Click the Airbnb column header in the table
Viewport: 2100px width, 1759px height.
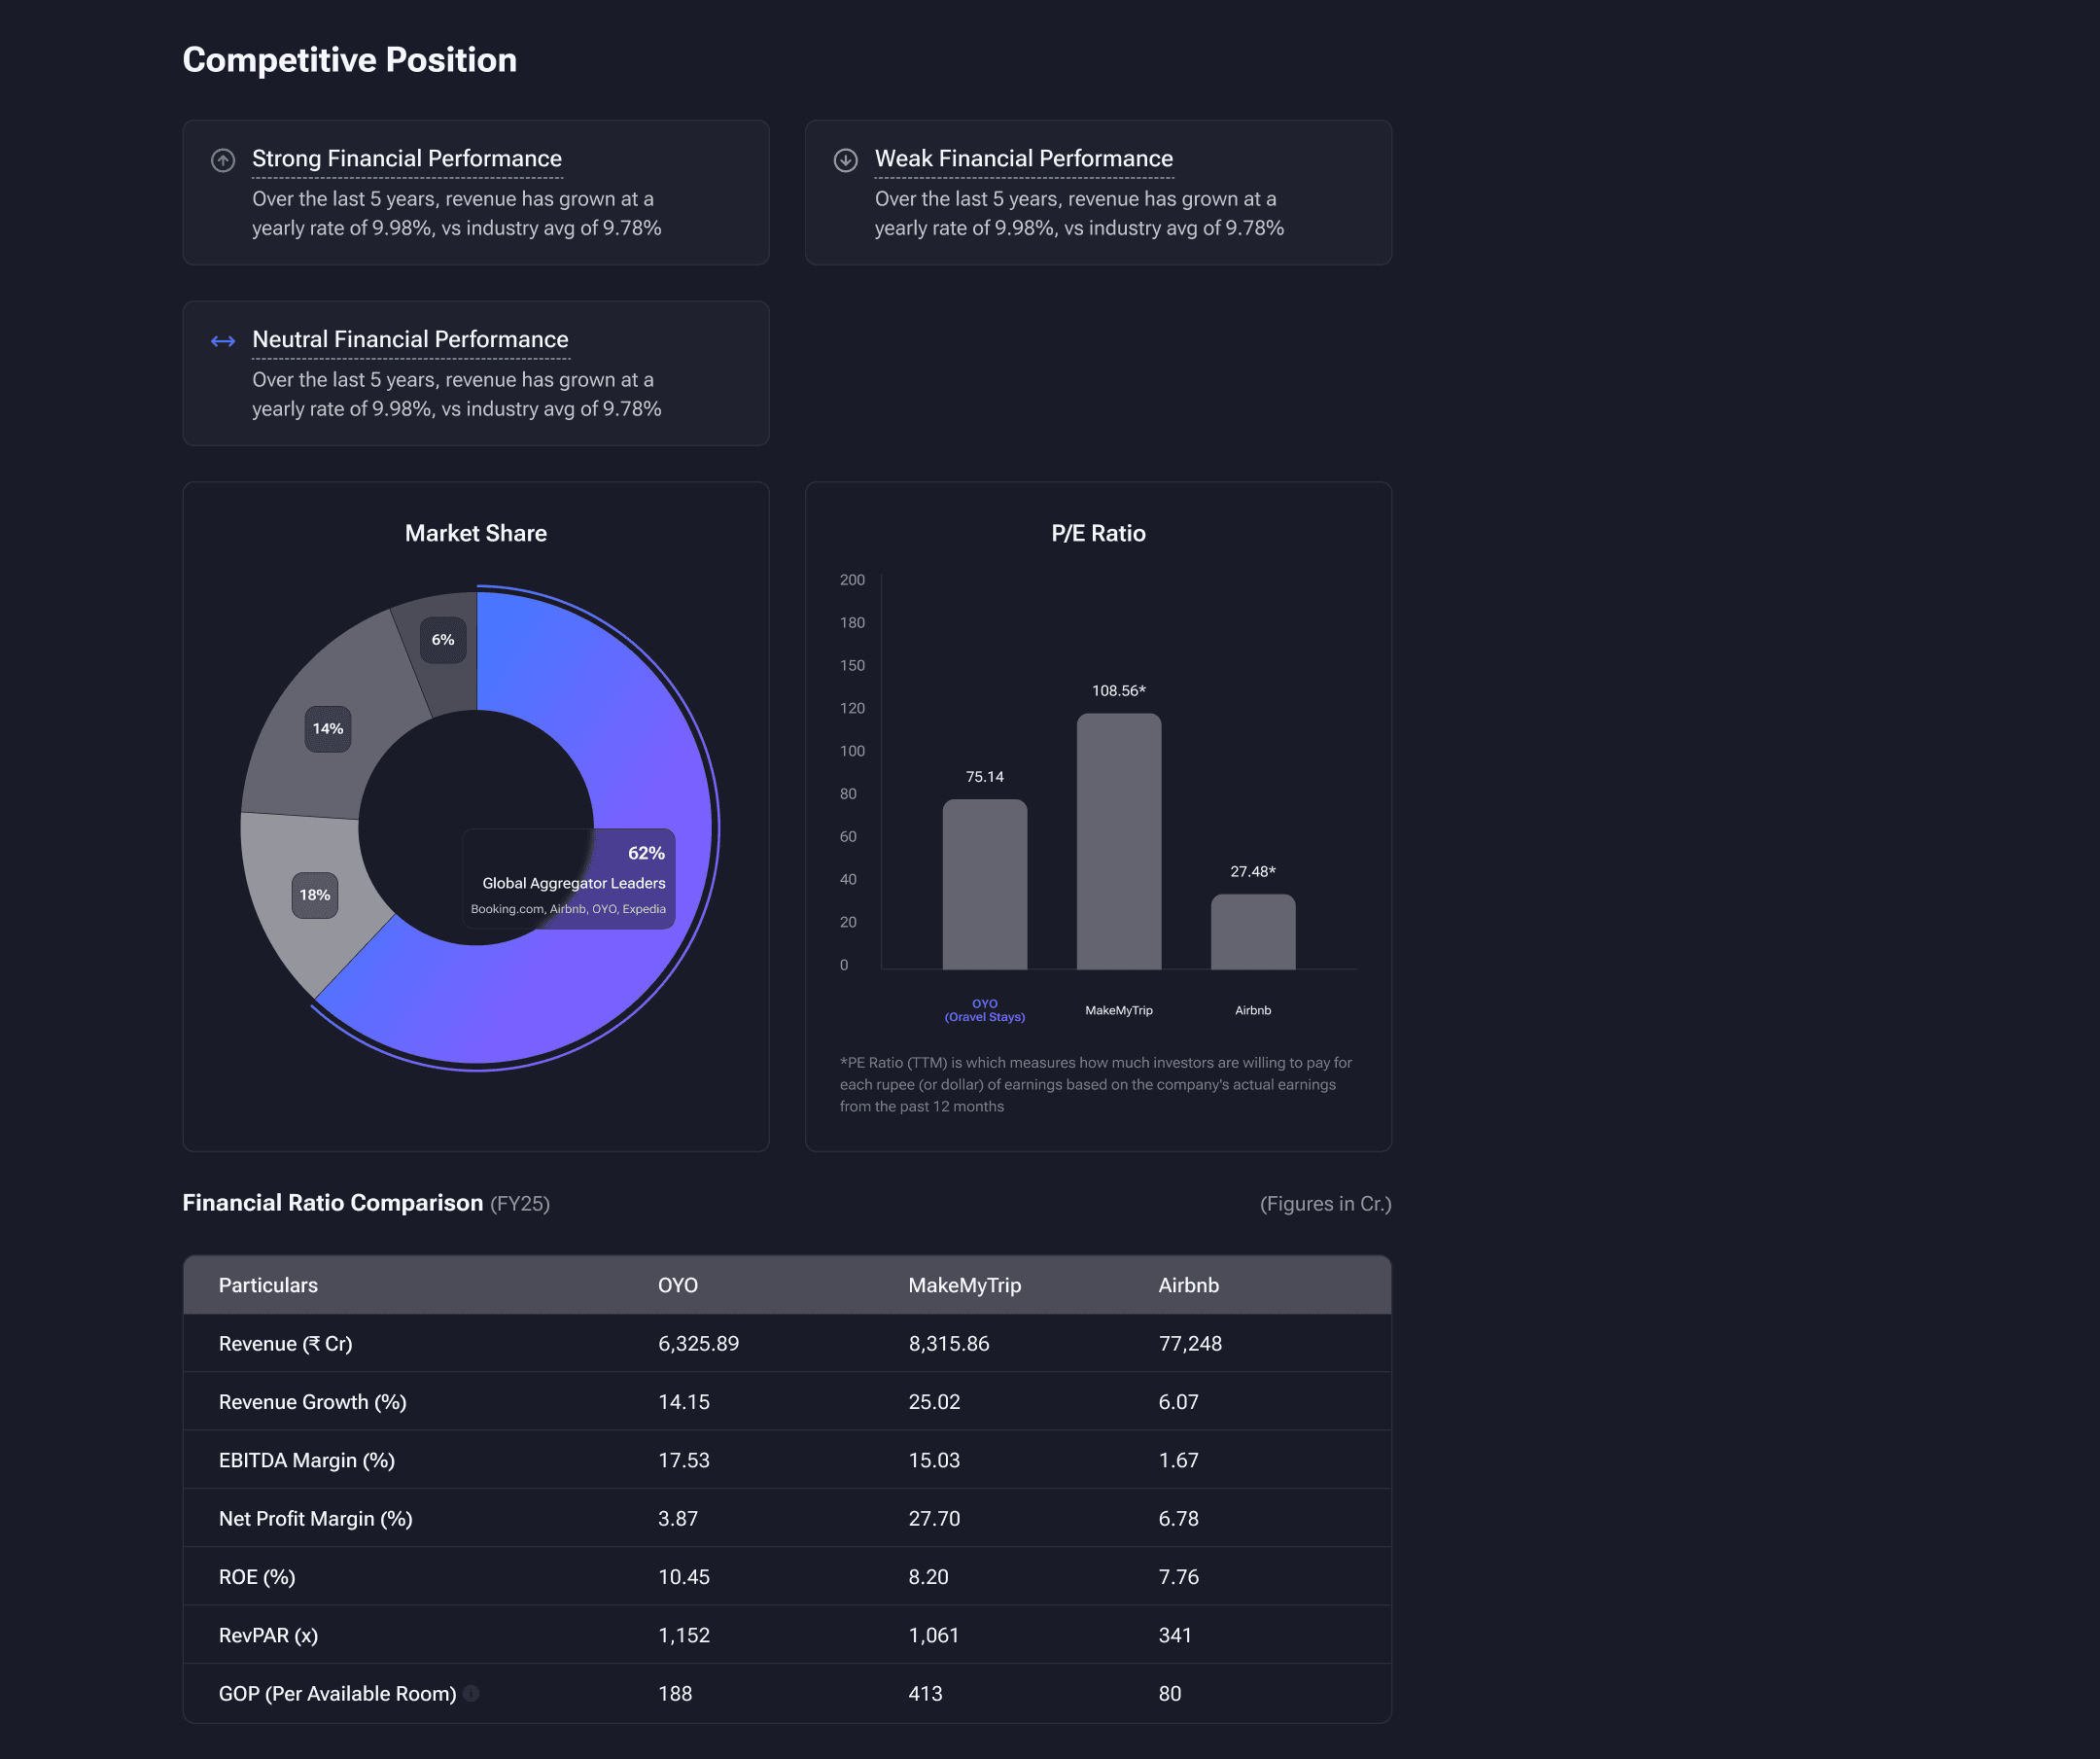(1188, 1285)
